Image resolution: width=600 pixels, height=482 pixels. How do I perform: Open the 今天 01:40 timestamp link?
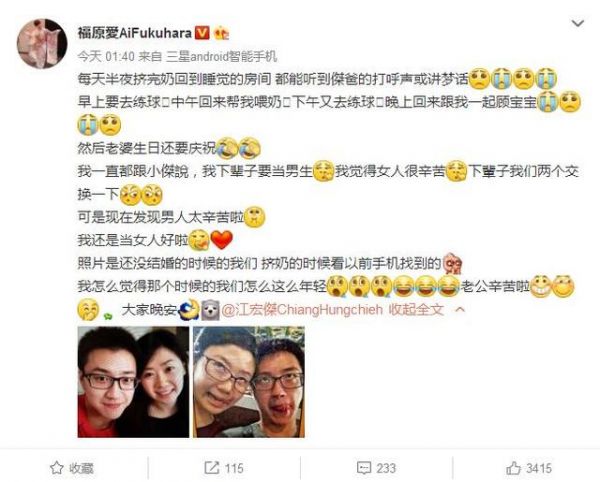[x=106, y=57]
